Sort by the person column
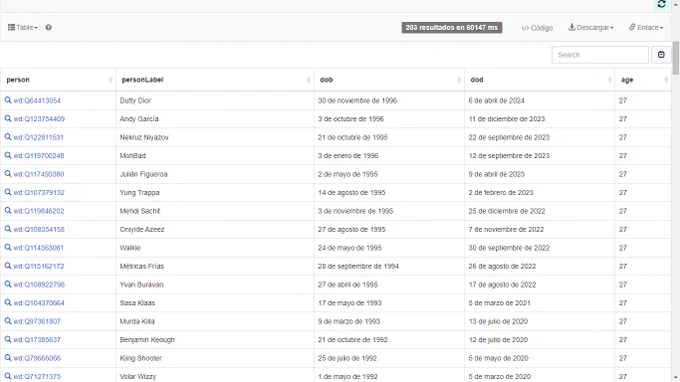The width and height of the screenshot is (680, 382). [x=58, y=80]
